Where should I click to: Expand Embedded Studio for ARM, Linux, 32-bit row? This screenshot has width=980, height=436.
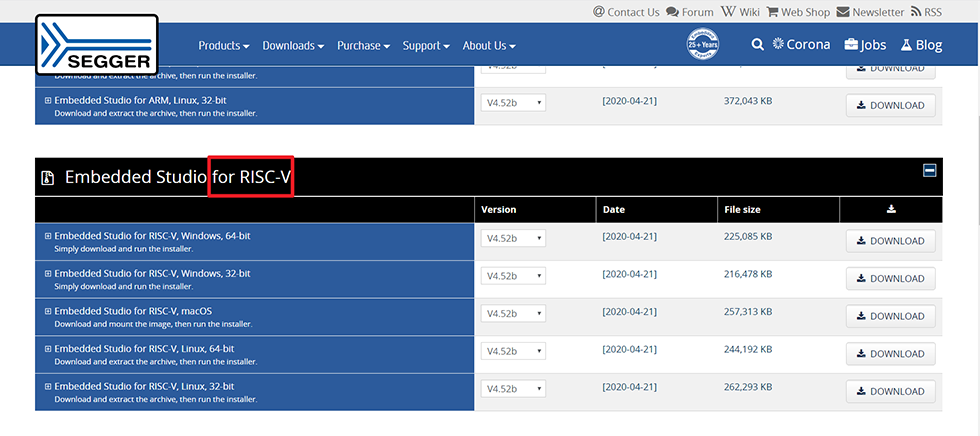pyautogui.click(x=48, y=100)
